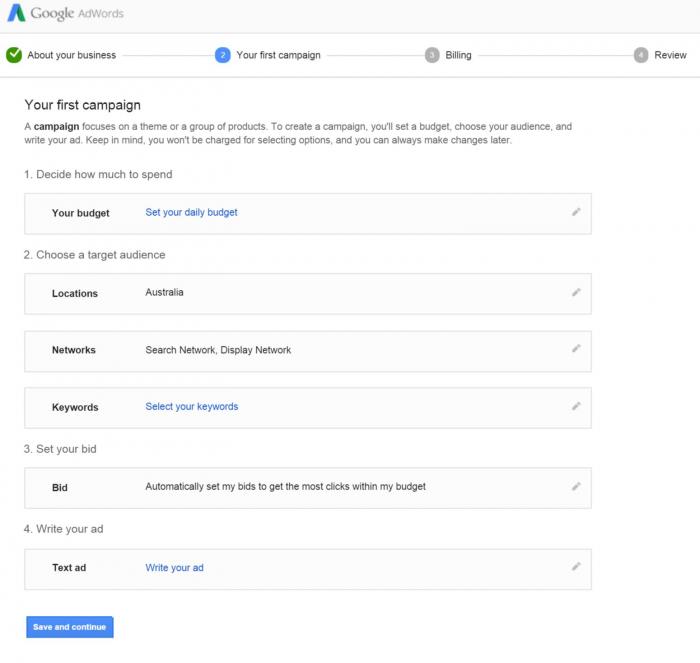Click the Your first campaign page title
This screenshot has height=663, width=700.
point(83,105)
